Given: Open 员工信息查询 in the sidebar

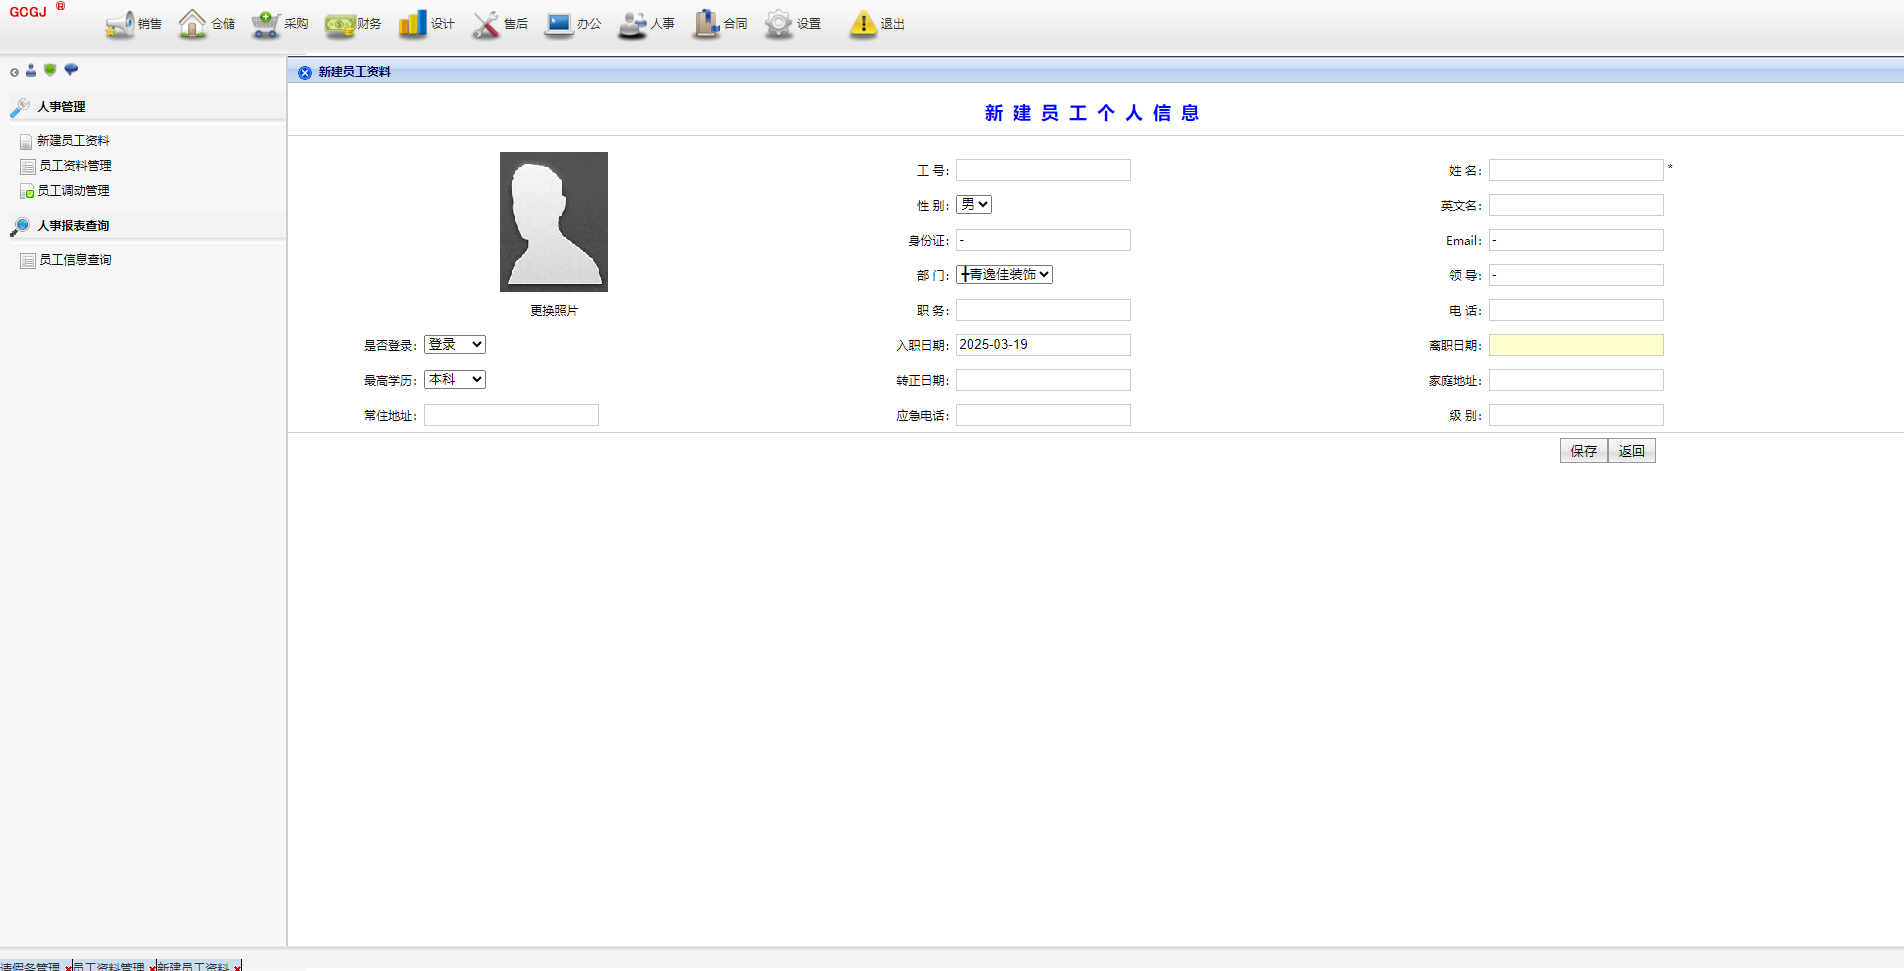Looking at the screenshot, I should click(x=75, y=260).
